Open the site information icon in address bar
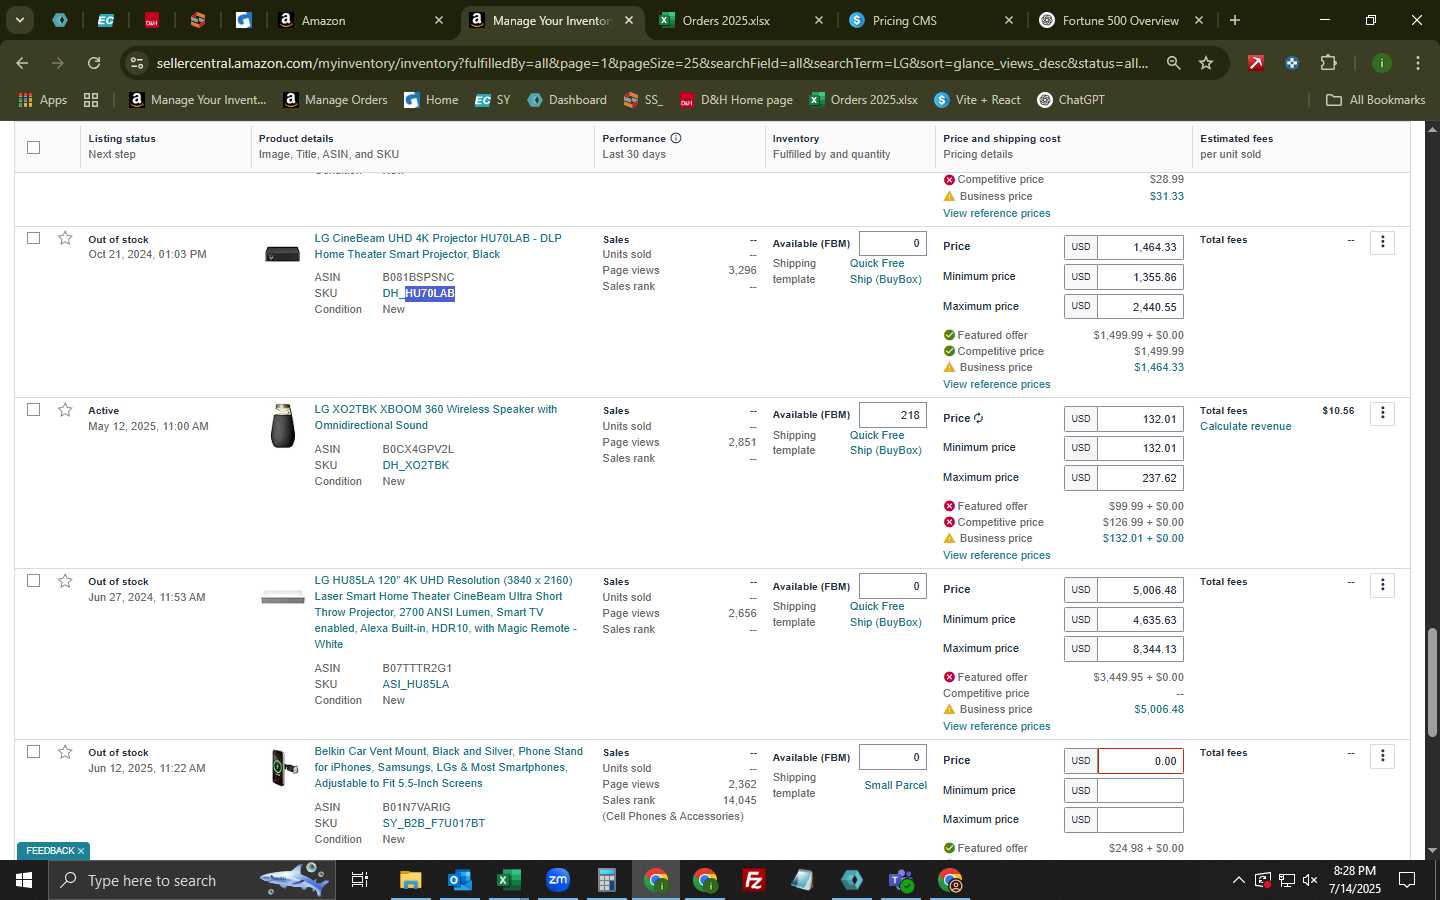 (x=137, y=63)
